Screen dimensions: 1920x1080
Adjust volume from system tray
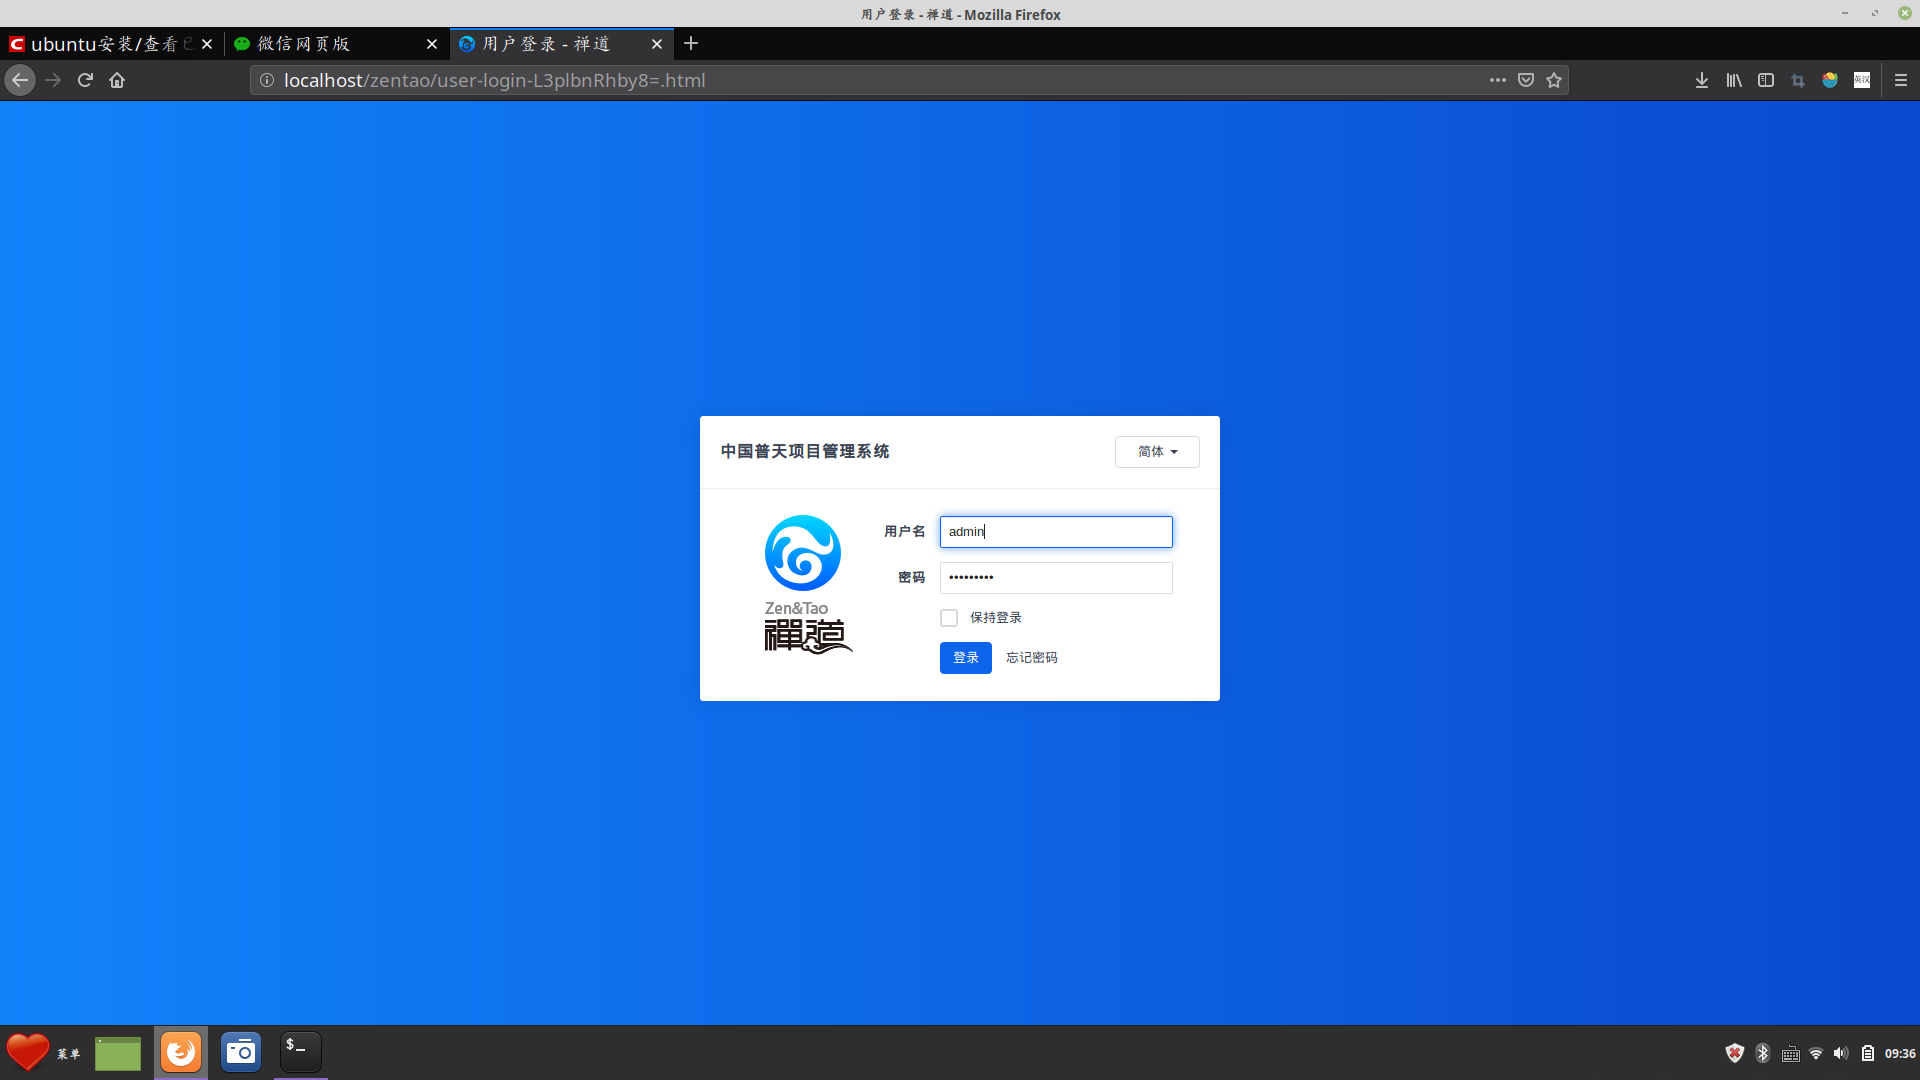click(1841, 1053)
